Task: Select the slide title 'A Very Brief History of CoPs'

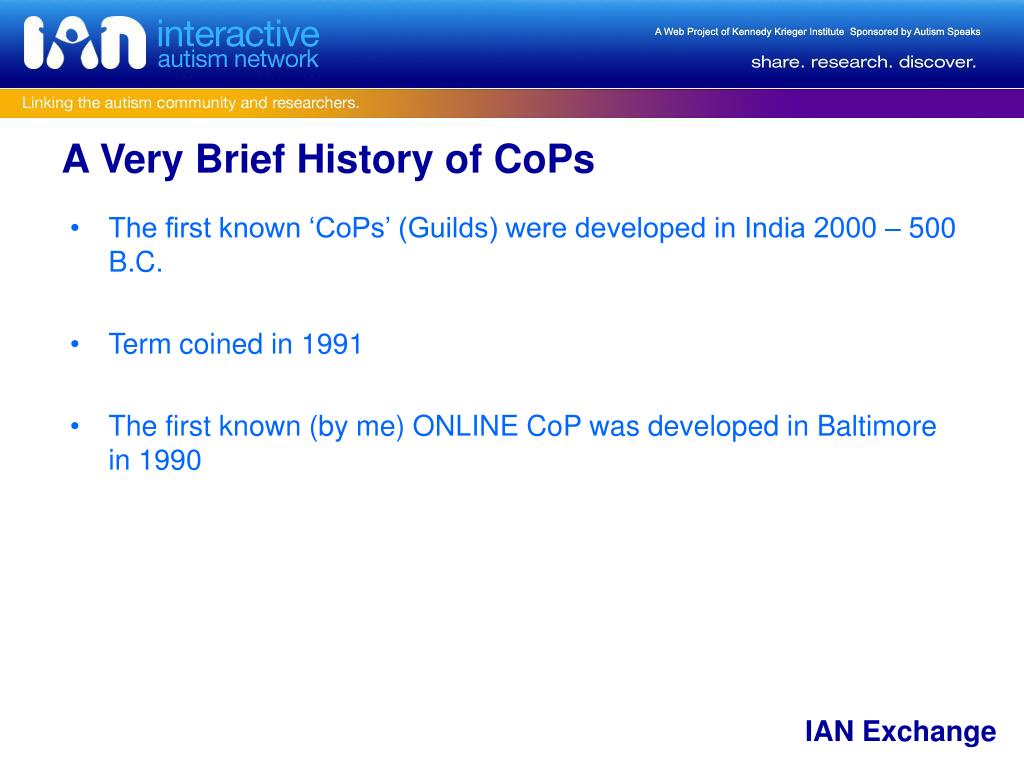Action: (328, 159)
